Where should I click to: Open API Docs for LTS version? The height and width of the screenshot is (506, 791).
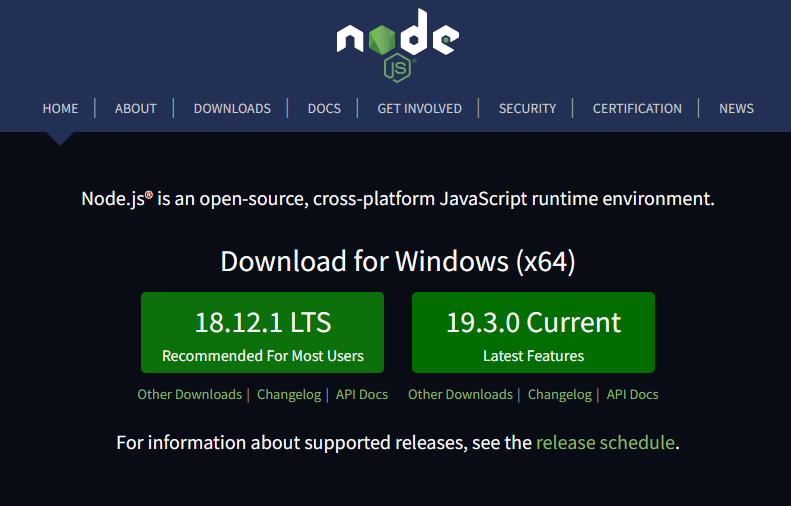click(362, 395)
